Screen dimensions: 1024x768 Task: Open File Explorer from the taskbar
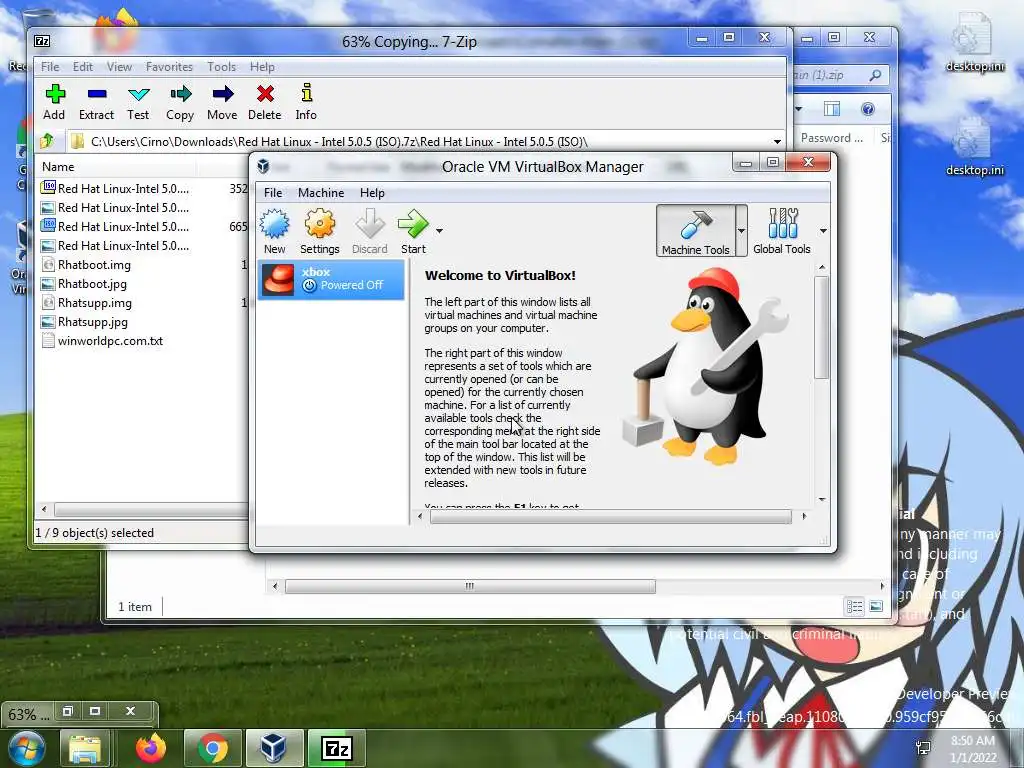coord(85,748)
